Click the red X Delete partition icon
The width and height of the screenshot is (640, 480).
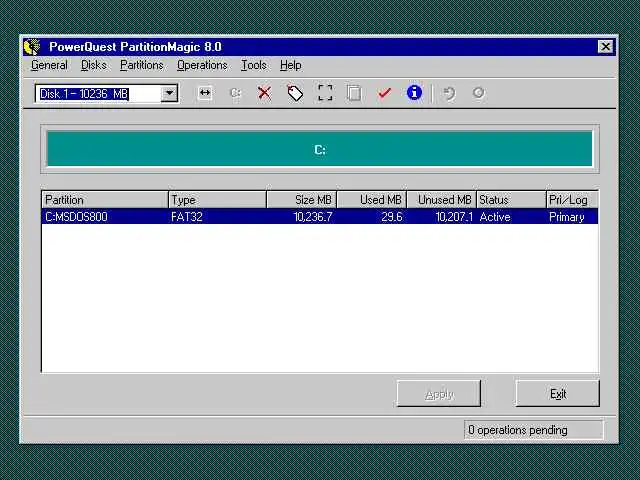tap(264, 93)
